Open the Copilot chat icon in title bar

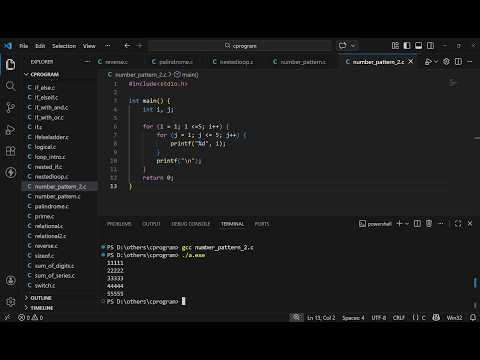342,46
